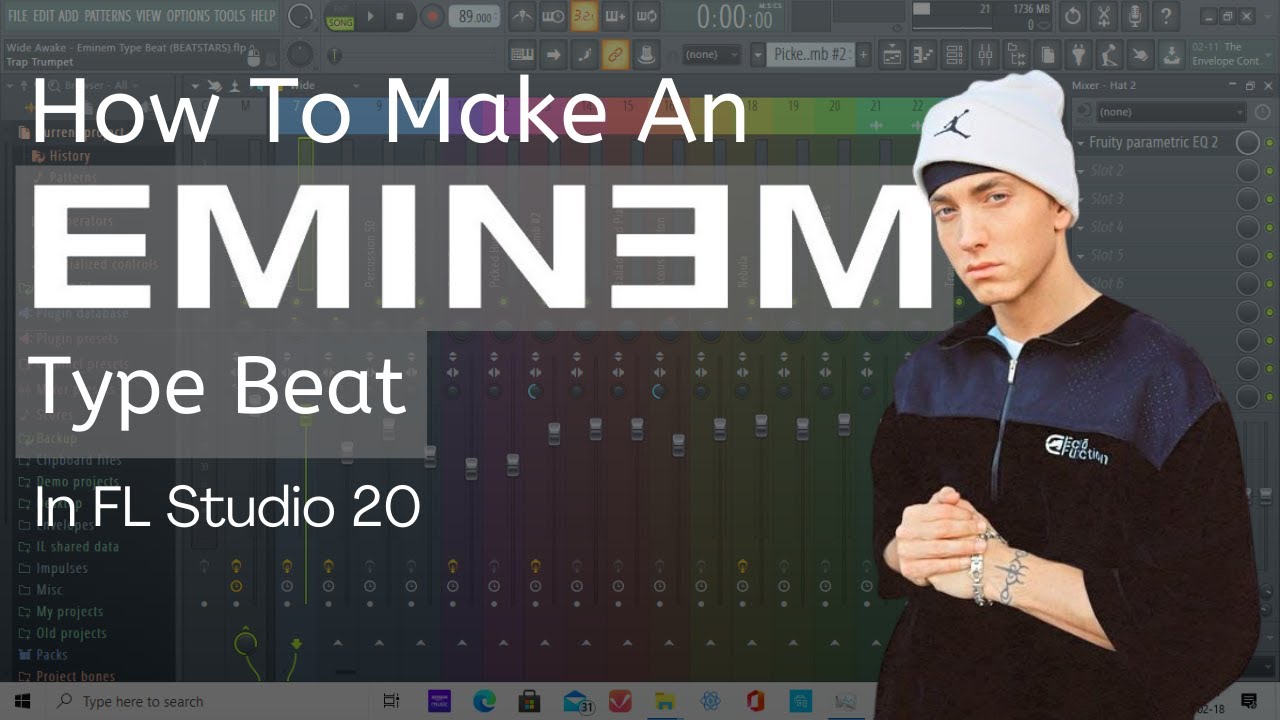Image resolution: width=1280 pixels, height=720 pixels.
Task: Adjust Fruity parametric EQ 2 mix knob
Action: click(1247, 143)
